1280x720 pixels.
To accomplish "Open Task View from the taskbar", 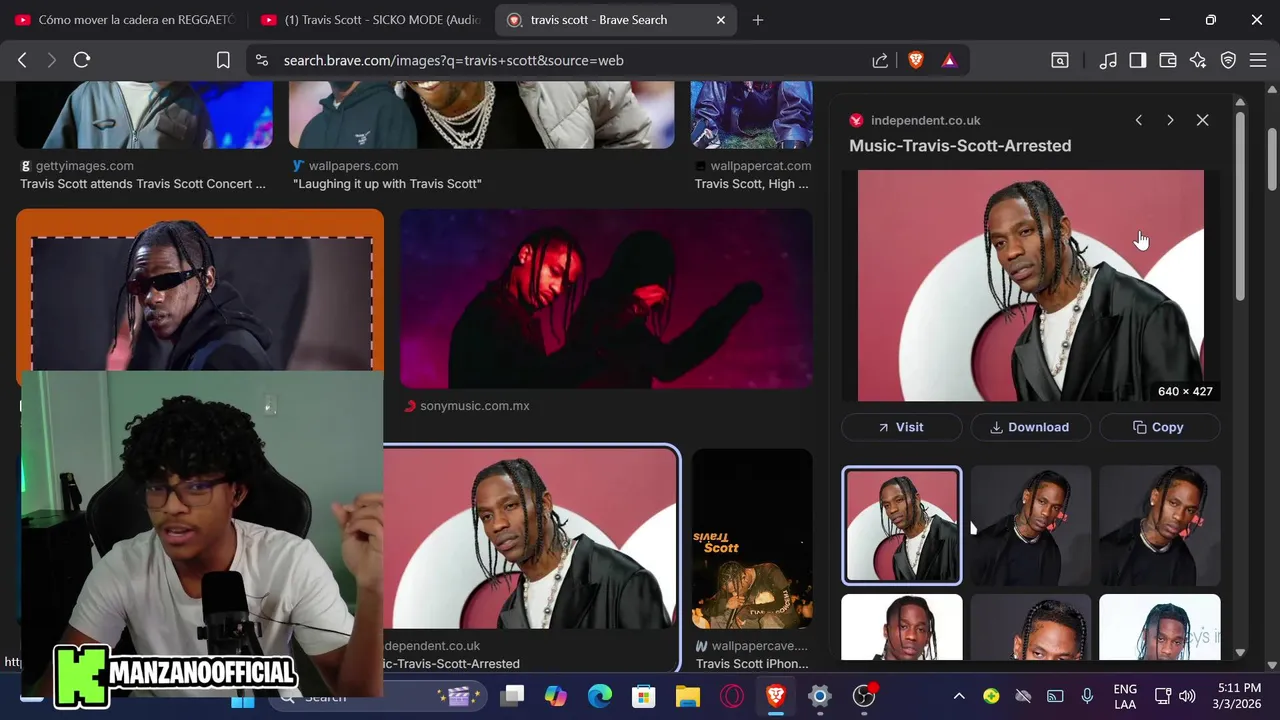I will click(x=513, y=696).
